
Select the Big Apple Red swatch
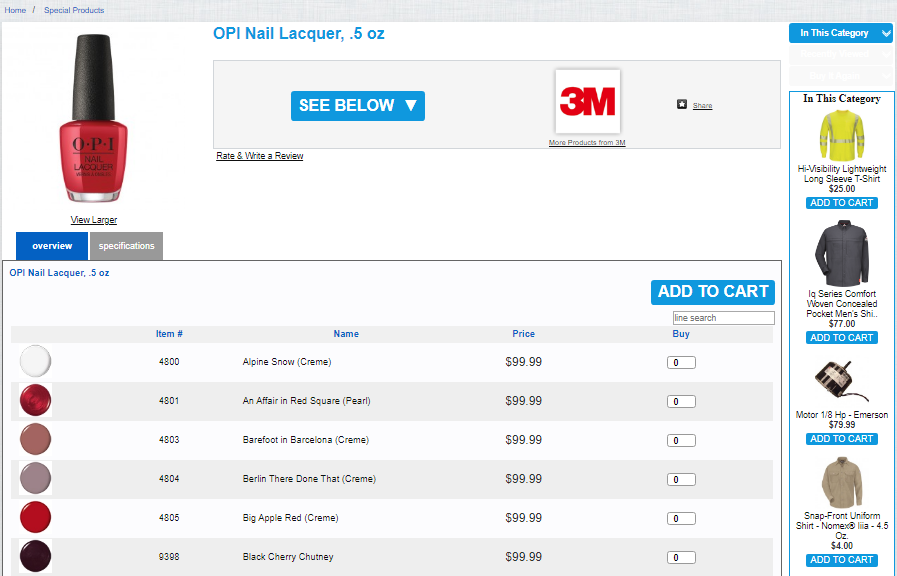[35, 517]
